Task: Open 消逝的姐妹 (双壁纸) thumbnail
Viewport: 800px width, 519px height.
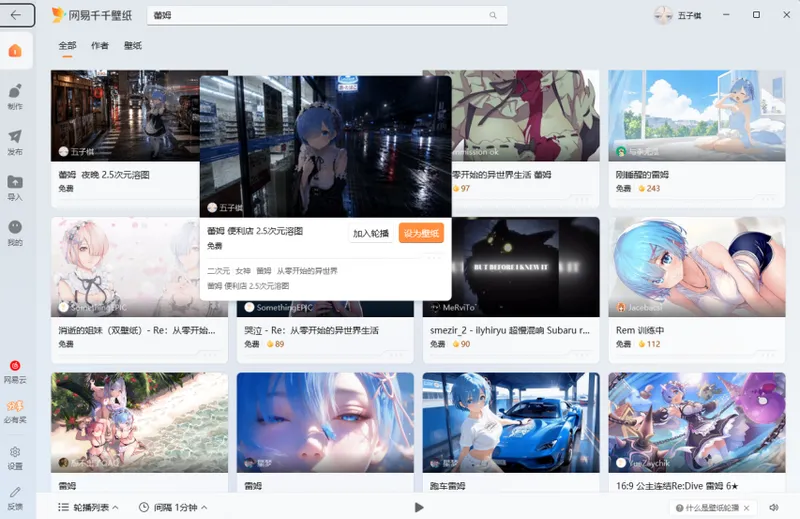Action: point(125,267)
